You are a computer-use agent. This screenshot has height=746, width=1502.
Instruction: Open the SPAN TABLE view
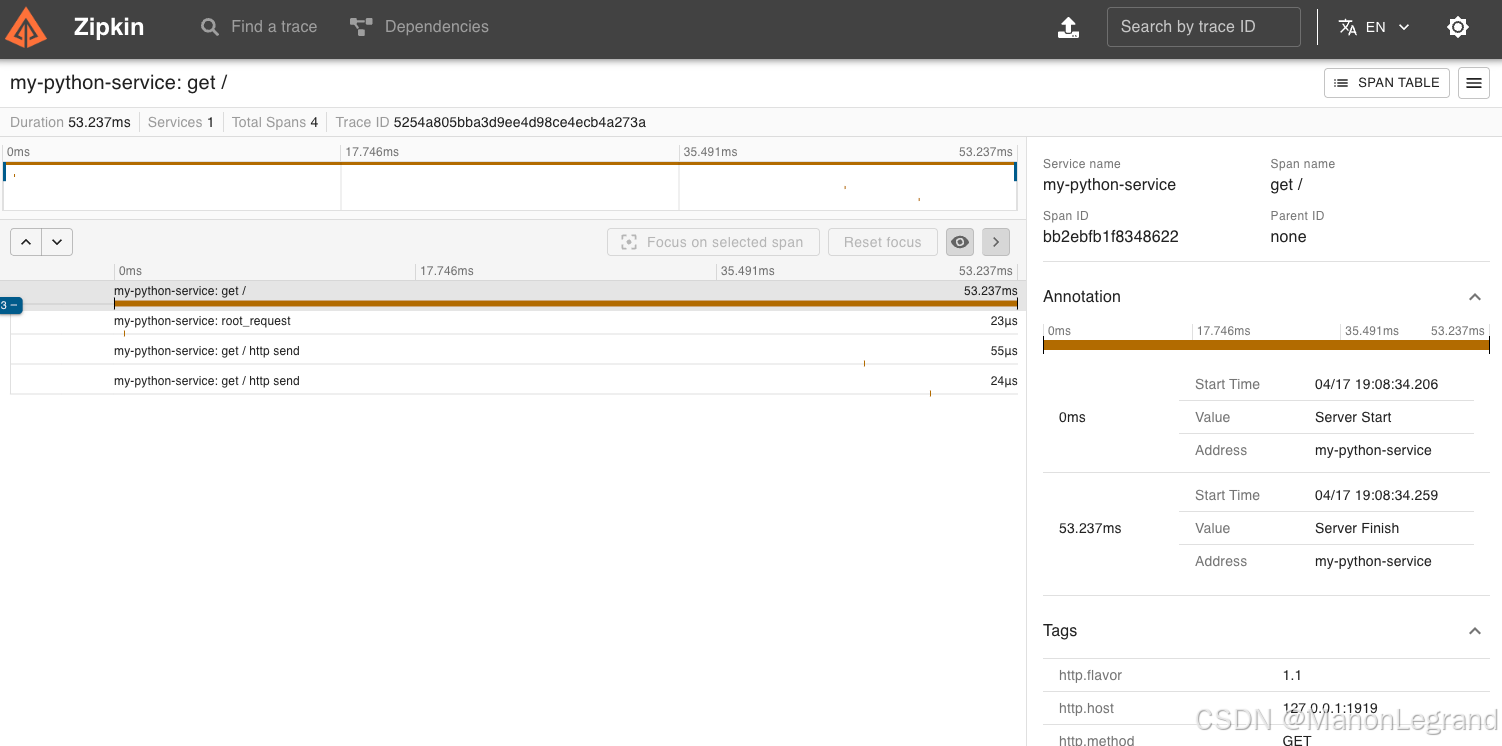(1387, 83)
